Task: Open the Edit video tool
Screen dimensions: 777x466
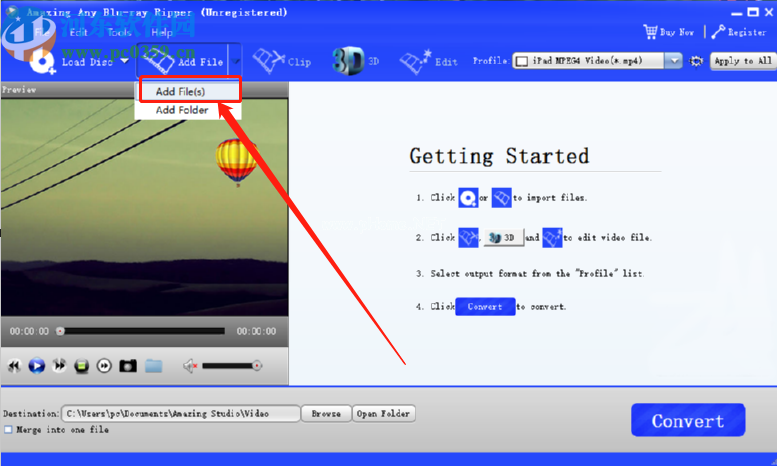Action: point(415,61)
